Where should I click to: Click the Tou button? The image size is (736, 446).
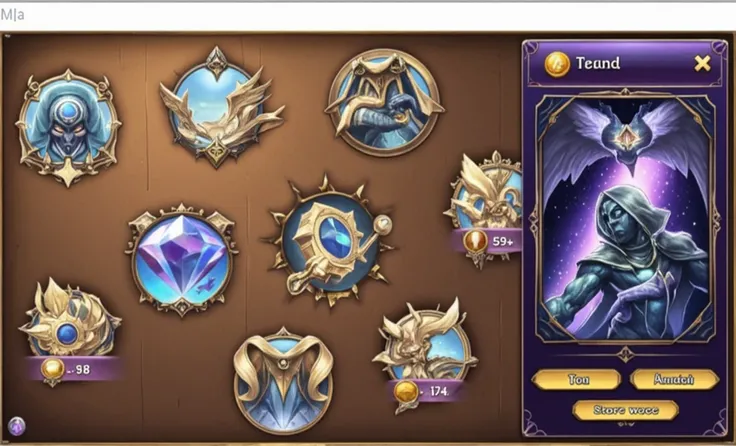pyautogui.click(x=577, y=379)
